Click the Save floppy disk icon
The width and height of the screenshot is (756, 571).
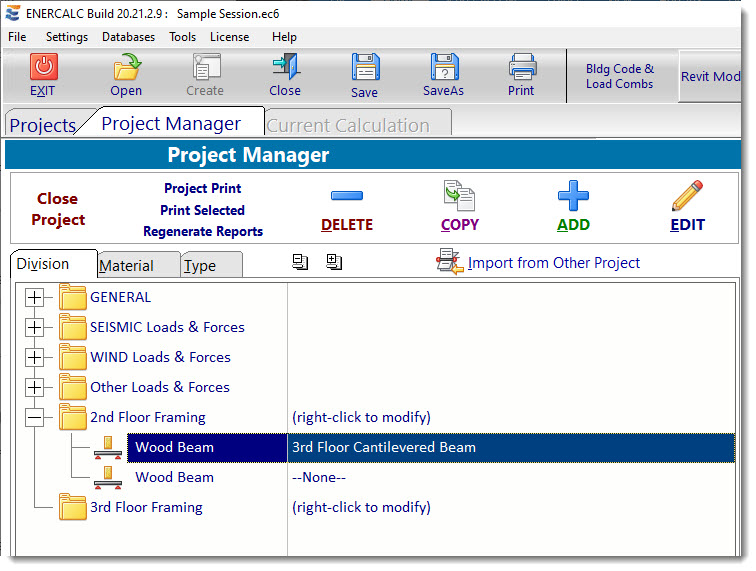[x=364, y=68]
